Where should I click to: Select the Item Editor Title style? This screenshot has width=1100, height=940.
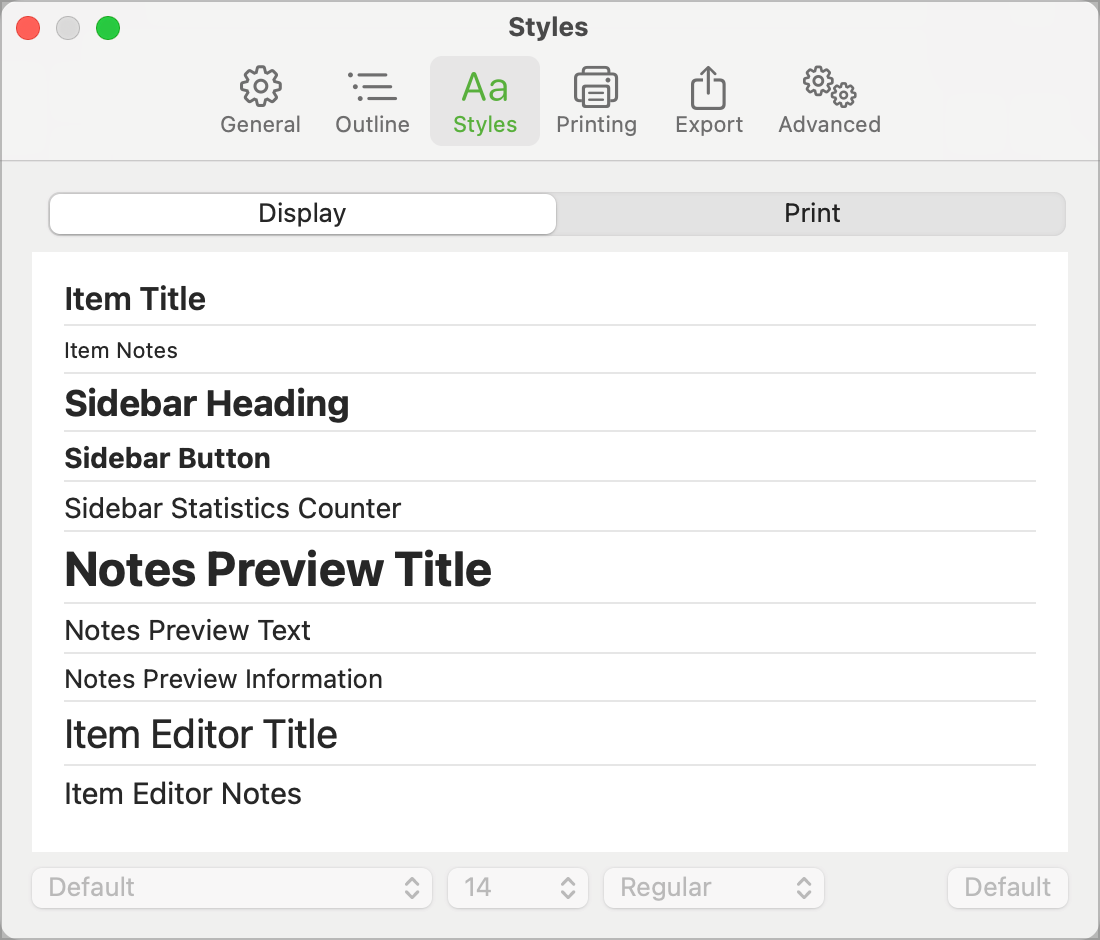pos(550,734)
